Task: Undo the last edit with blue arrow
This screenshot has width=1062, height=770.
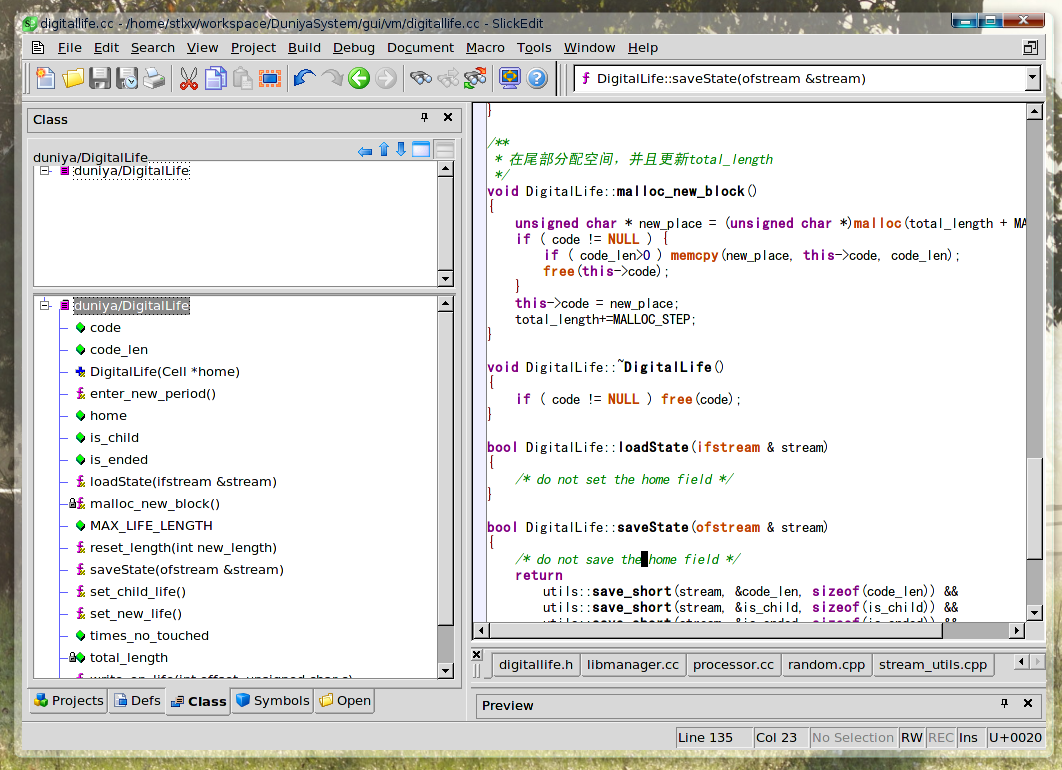Action: pos(305,79)
